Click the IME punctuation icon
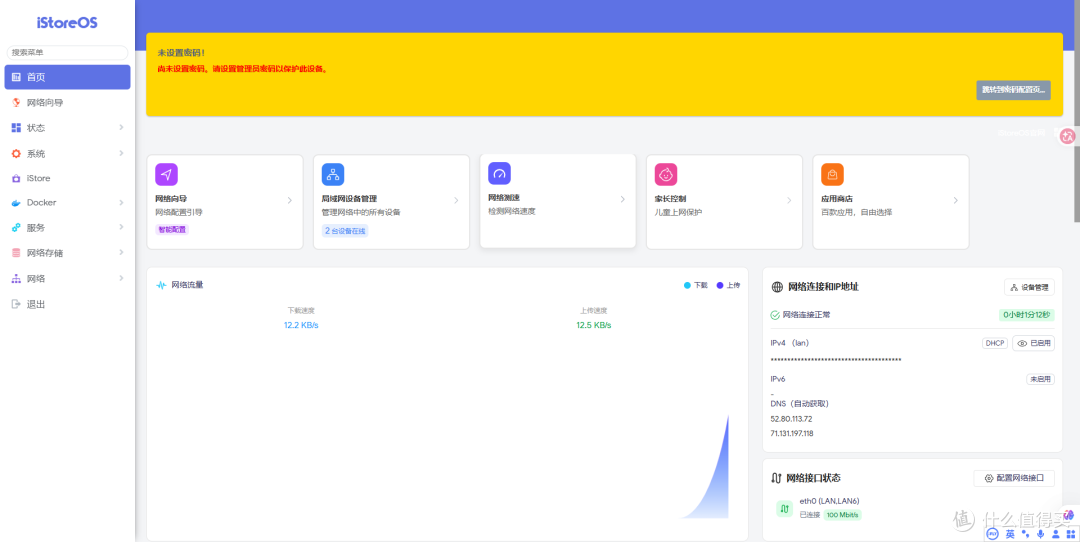 [1026, 534]
